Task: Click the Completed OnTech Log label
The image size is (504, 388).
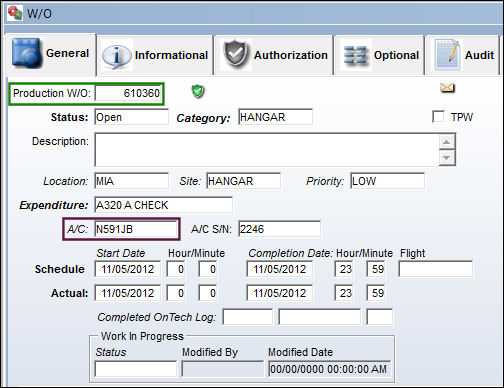Action: [157, 317]
